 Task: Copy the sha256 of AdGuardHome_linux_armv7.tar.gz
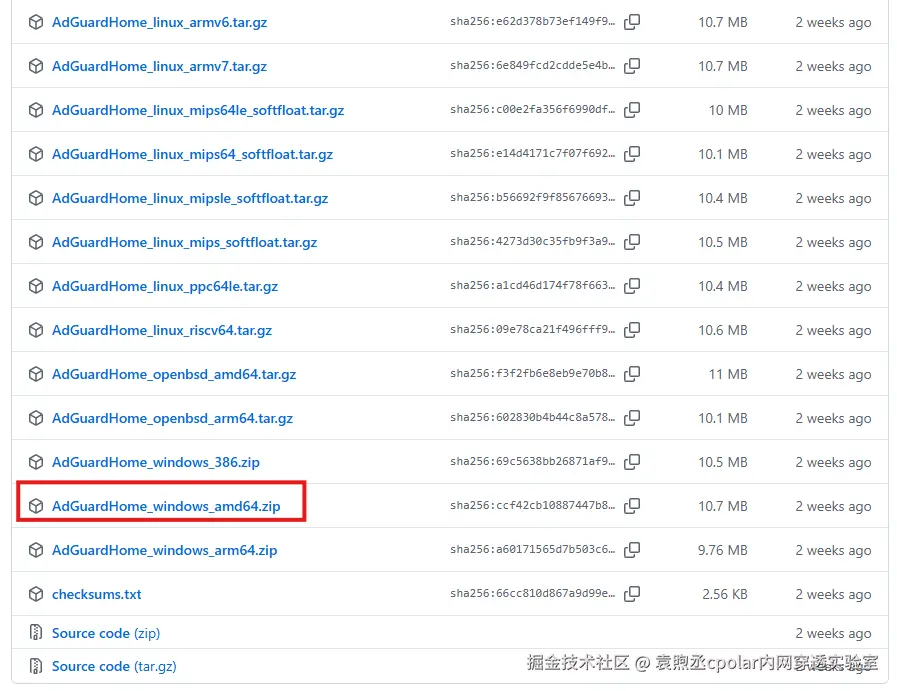click(x=632, y=66)
